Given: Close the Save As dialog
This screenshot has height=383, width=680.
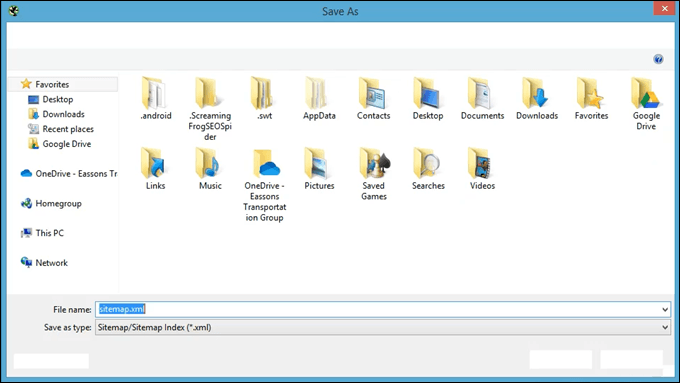Looking at the screenshot, I should (664, 9).
